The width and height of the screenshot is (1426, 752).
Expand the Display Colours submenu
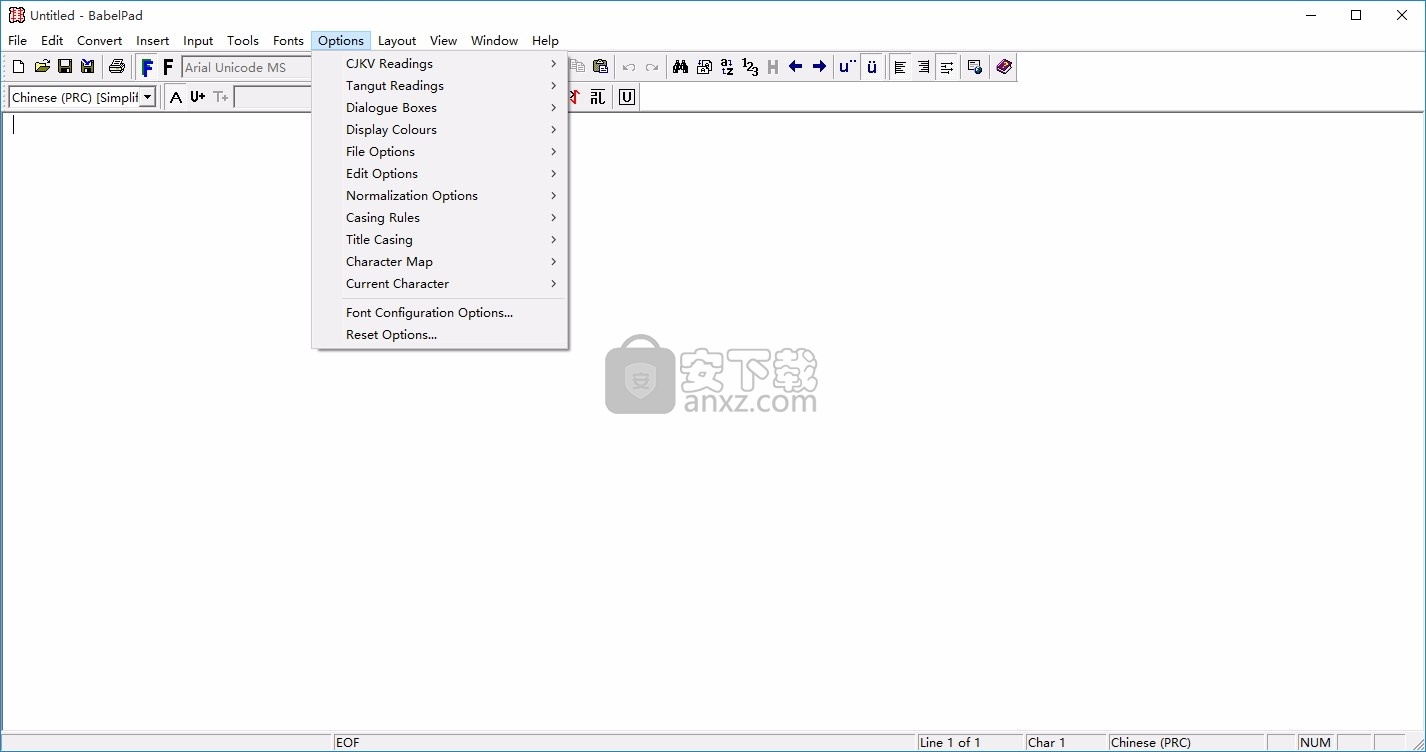tap(440, 130)
